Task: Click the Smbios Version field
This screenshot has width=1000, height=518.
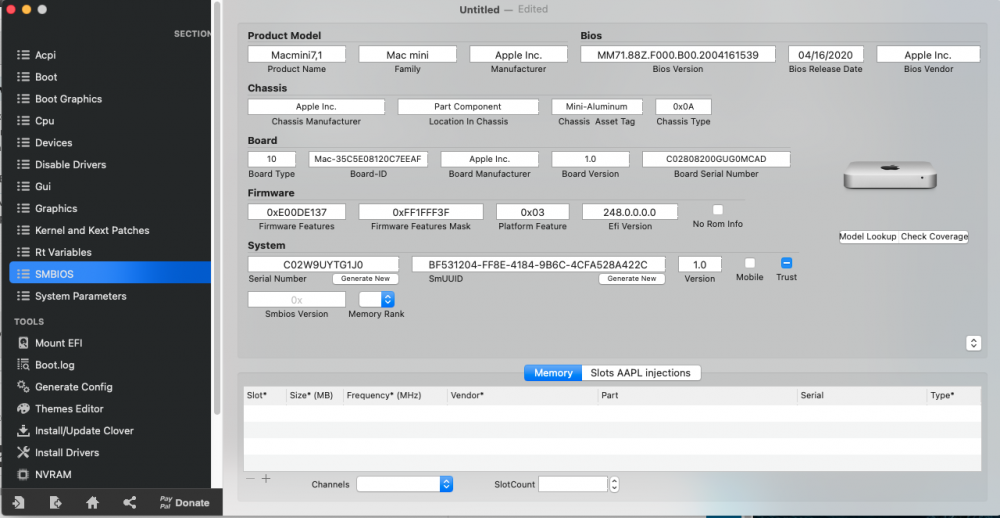Action: (297, 299)
